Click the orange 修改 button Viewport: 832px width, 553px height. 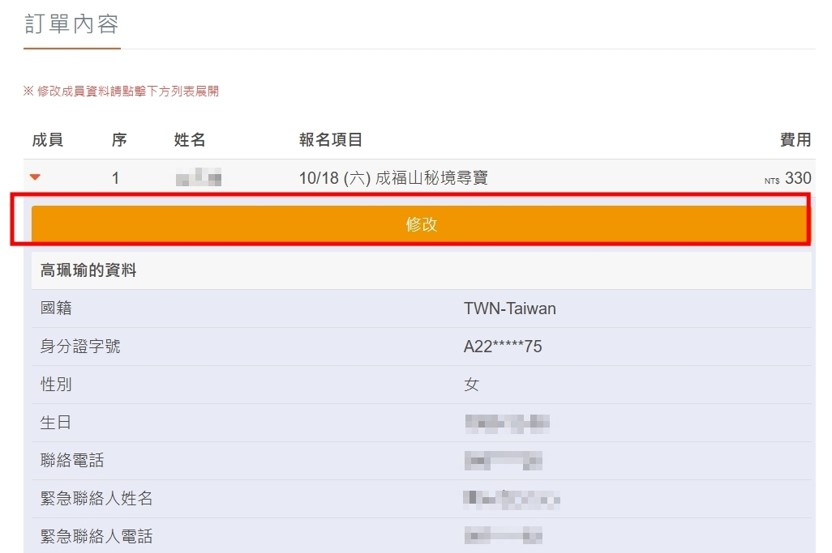(421, 225)
